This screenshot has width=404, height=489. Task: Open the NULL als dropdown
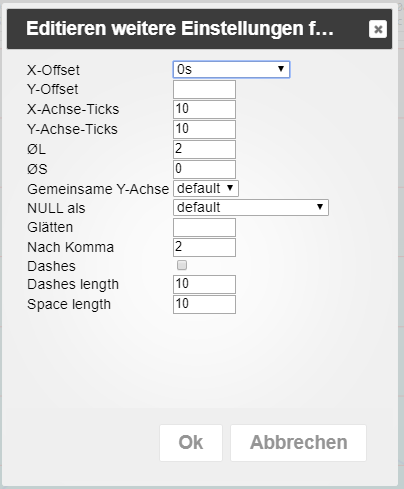point(251,207)
